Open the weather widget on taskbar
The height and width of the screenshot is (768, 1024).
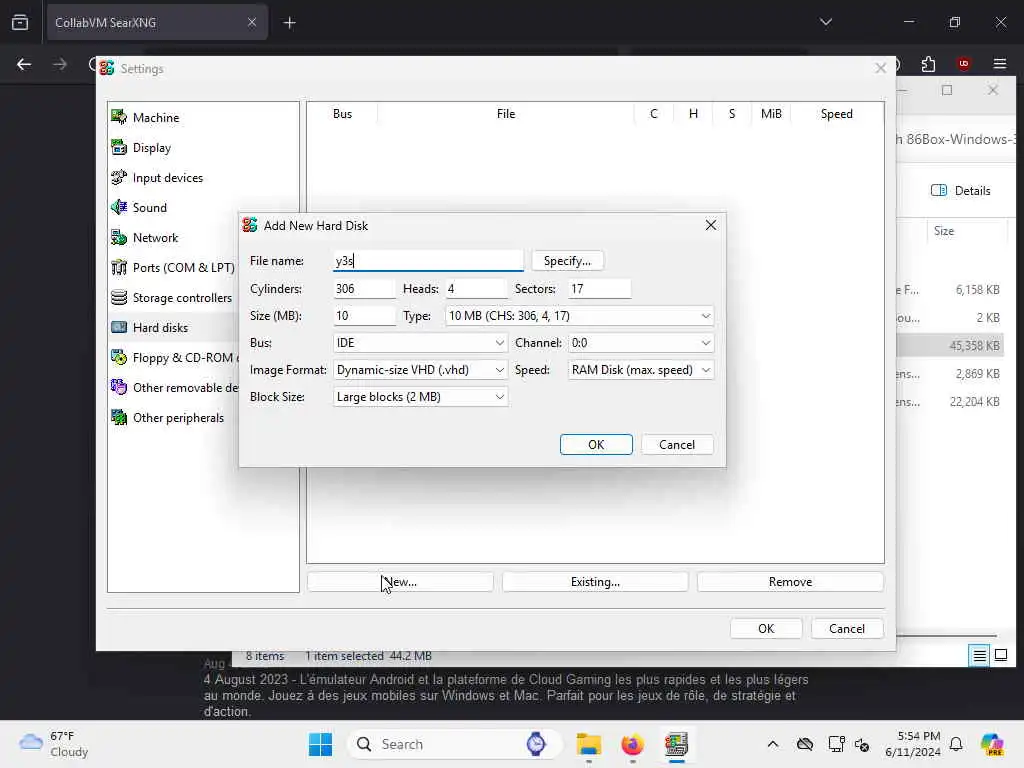coord(53,744)
